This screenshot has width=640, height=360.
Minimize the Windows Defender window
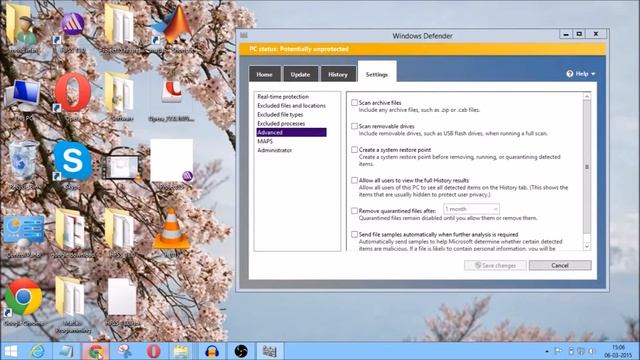click(x=566, y=34)
